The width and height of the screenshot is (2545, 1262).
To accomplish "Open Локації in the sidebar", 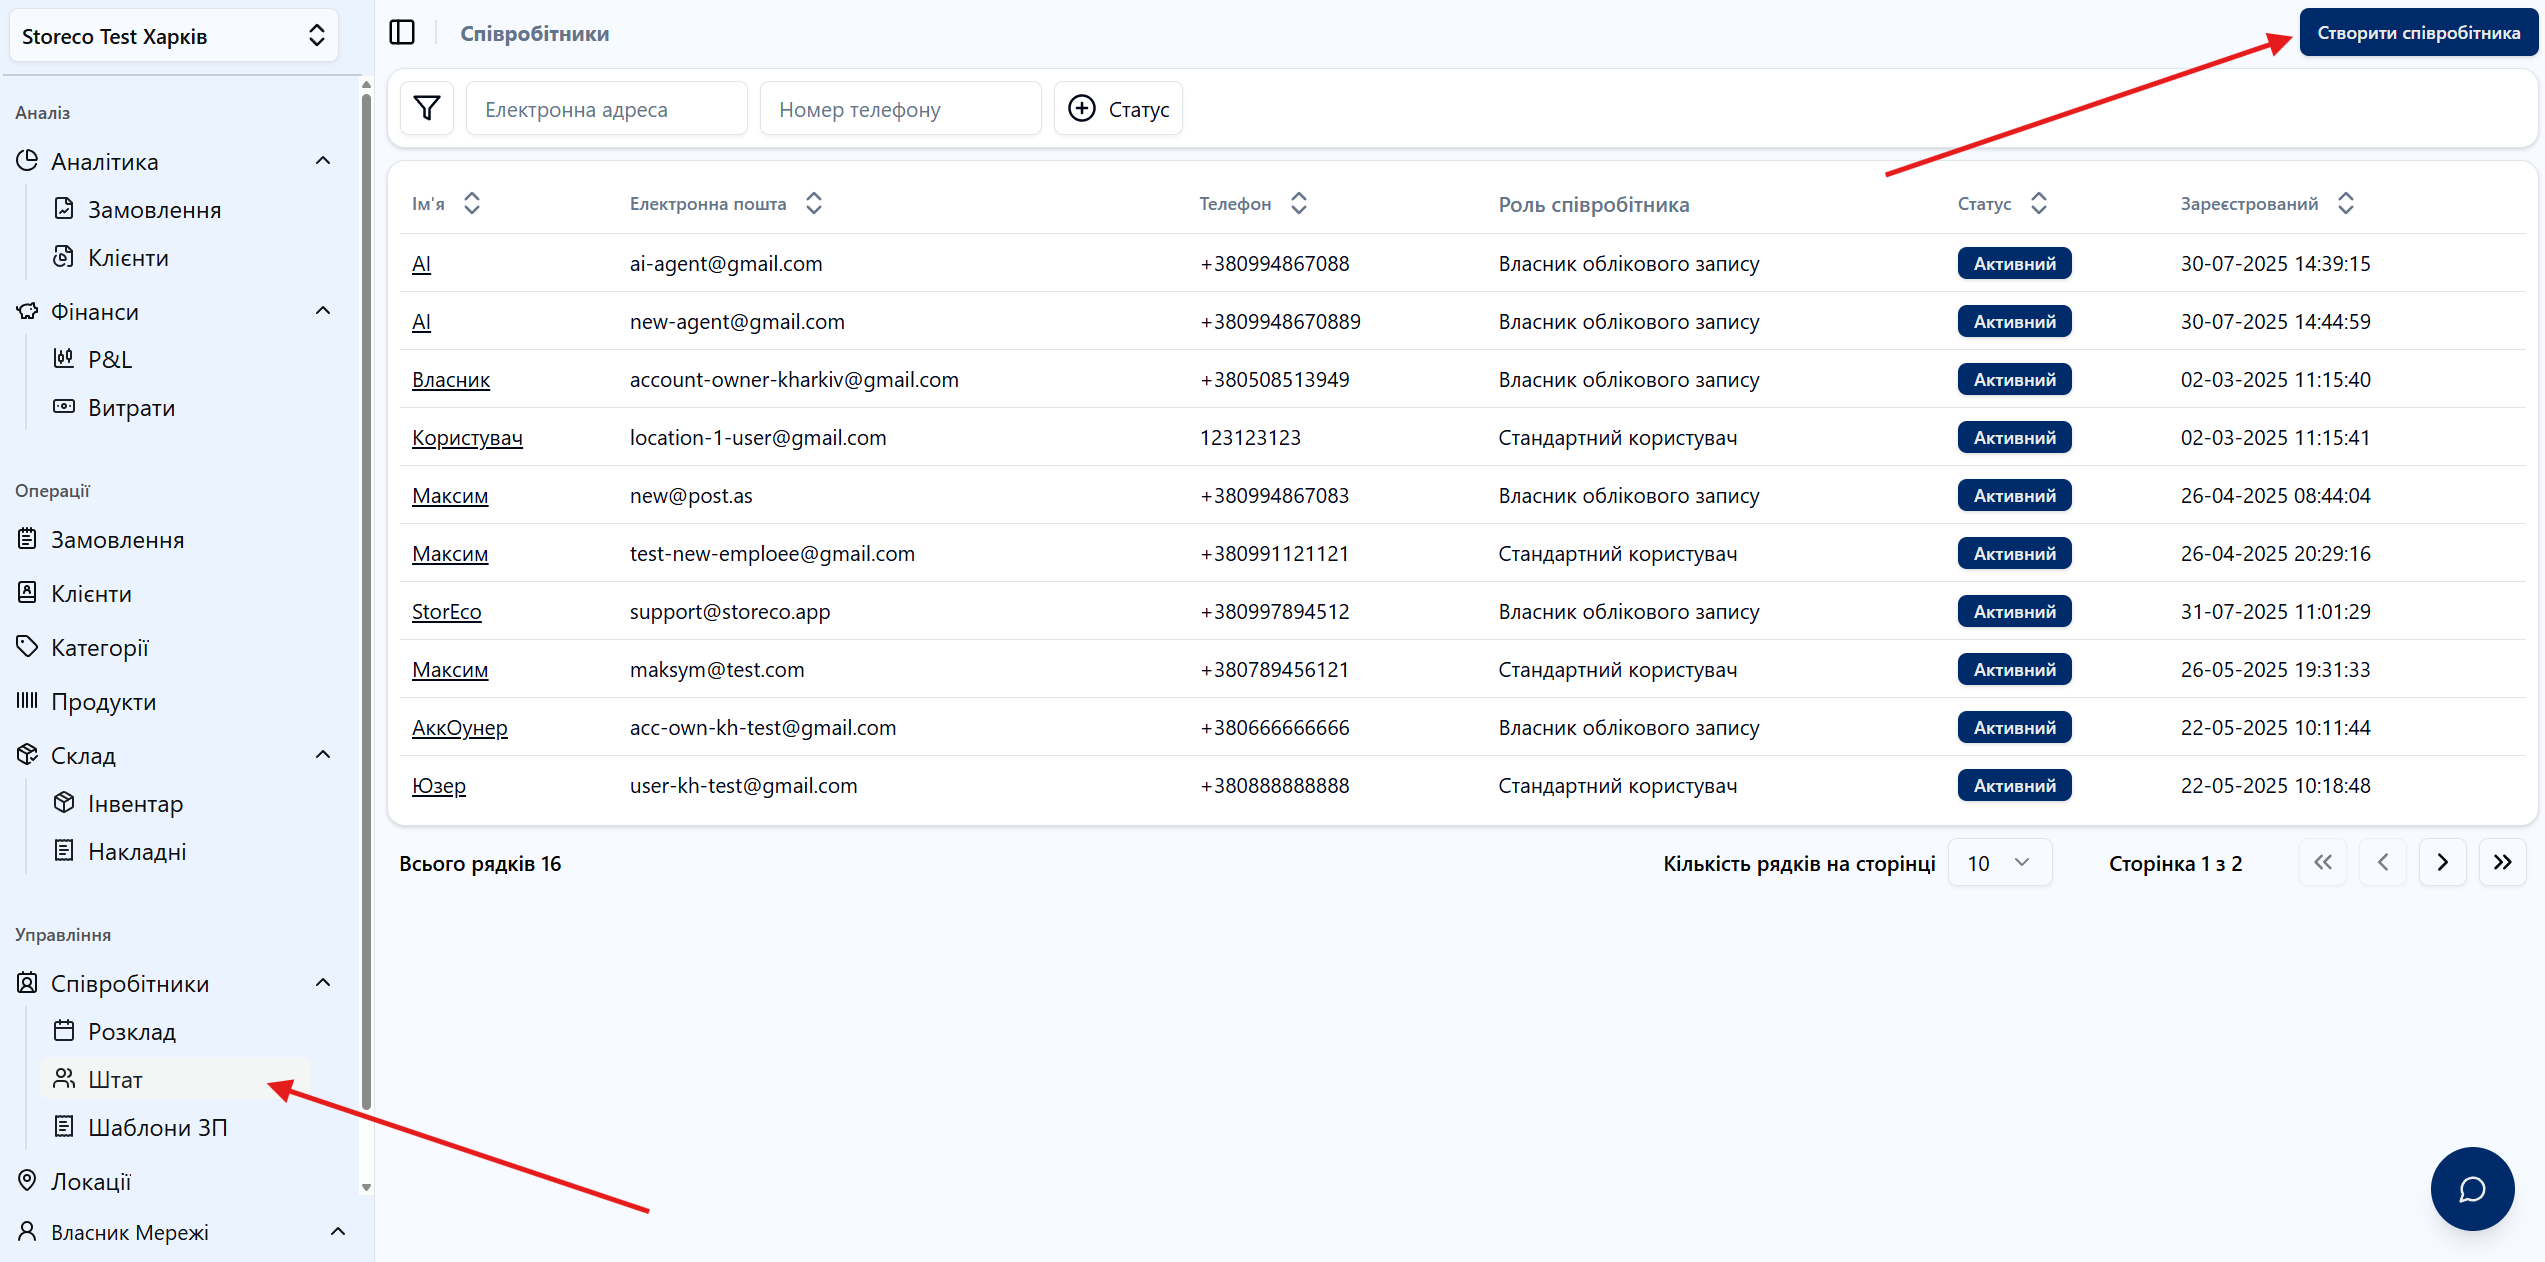I will click(91, 1181).
